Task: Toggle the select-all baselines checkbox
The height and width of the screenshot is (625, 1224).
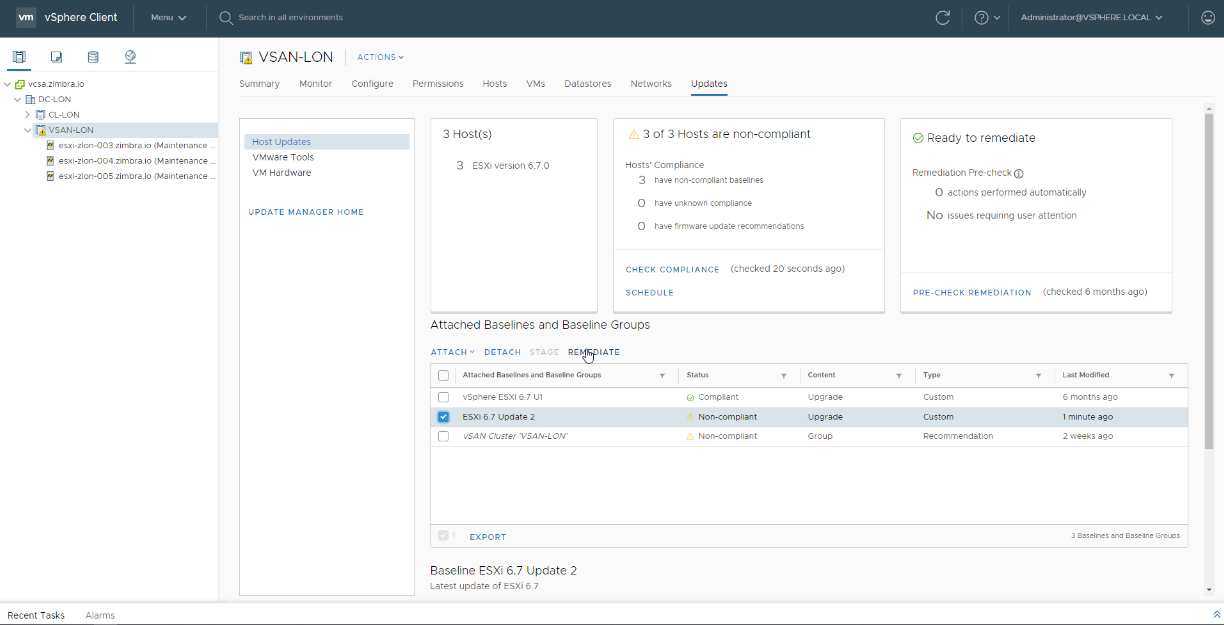Action: 444,376
